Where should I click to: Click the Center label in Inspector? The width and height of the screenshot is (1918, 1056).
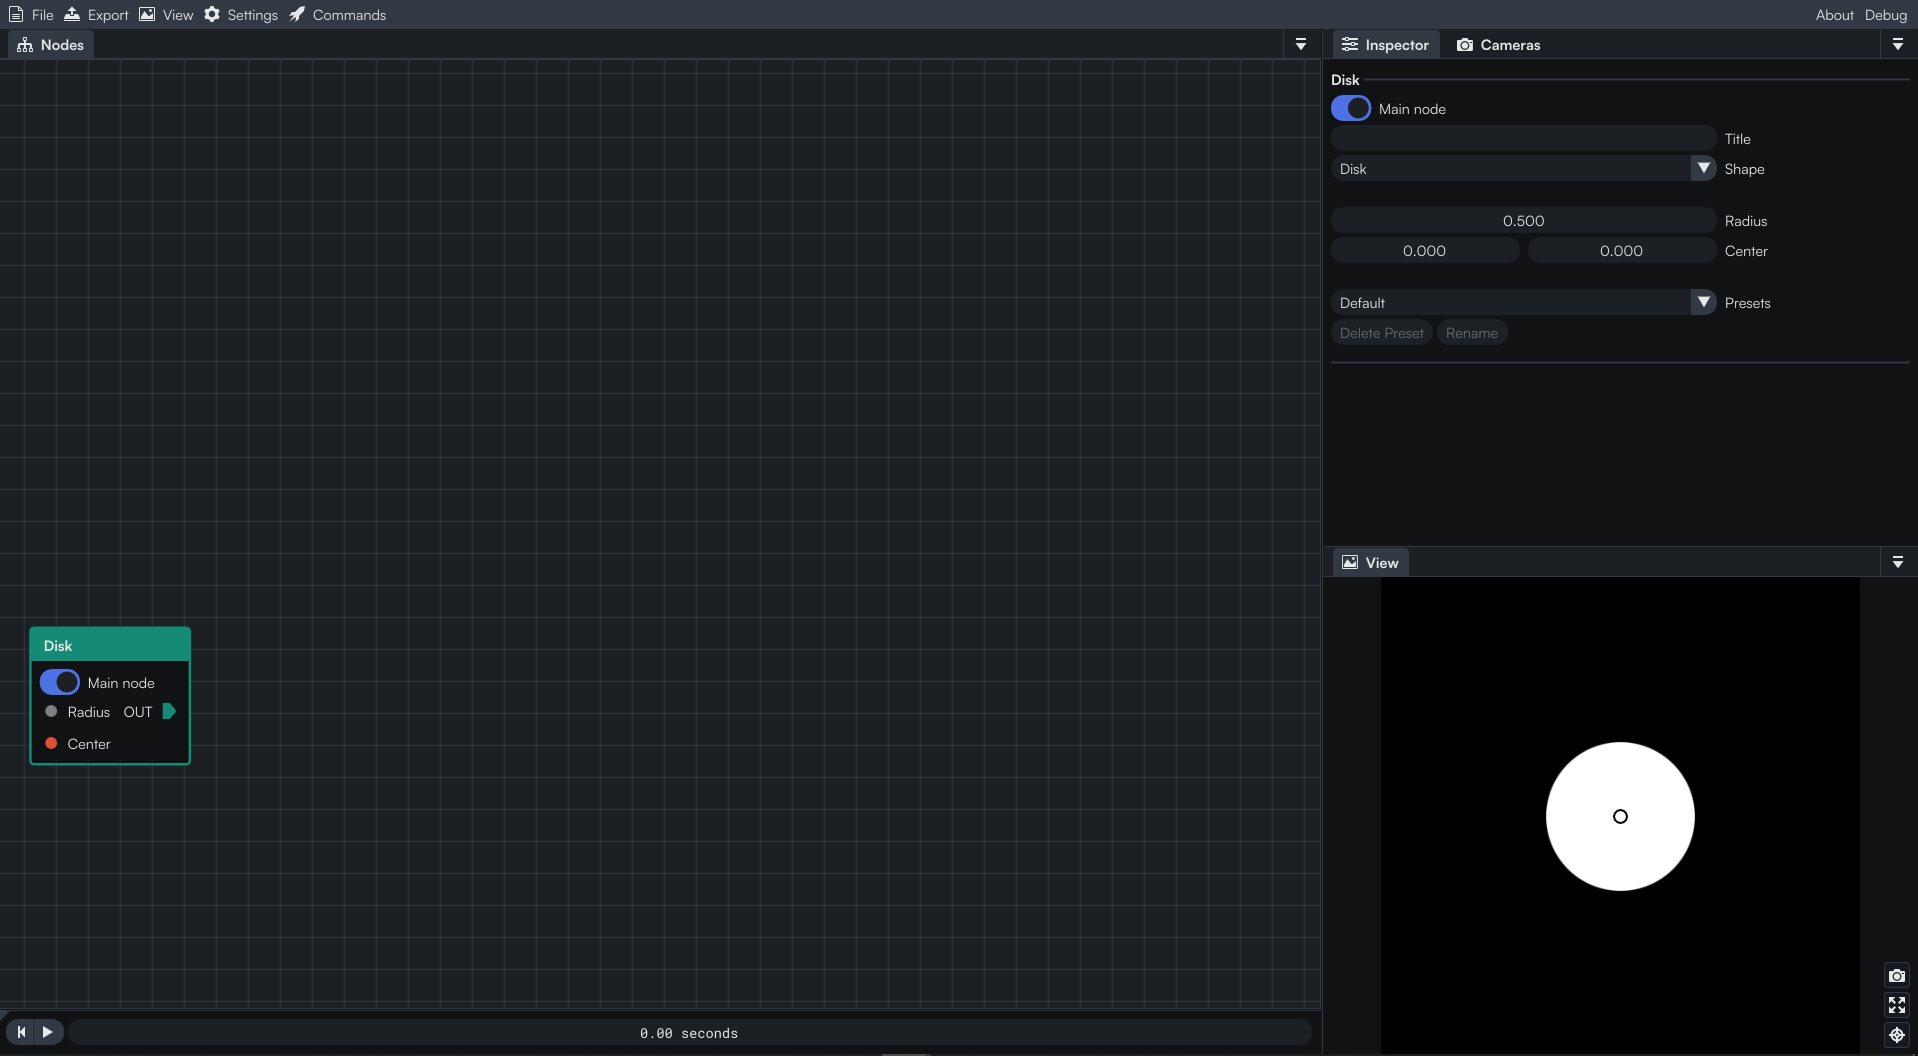click(x=1745, y=251)
